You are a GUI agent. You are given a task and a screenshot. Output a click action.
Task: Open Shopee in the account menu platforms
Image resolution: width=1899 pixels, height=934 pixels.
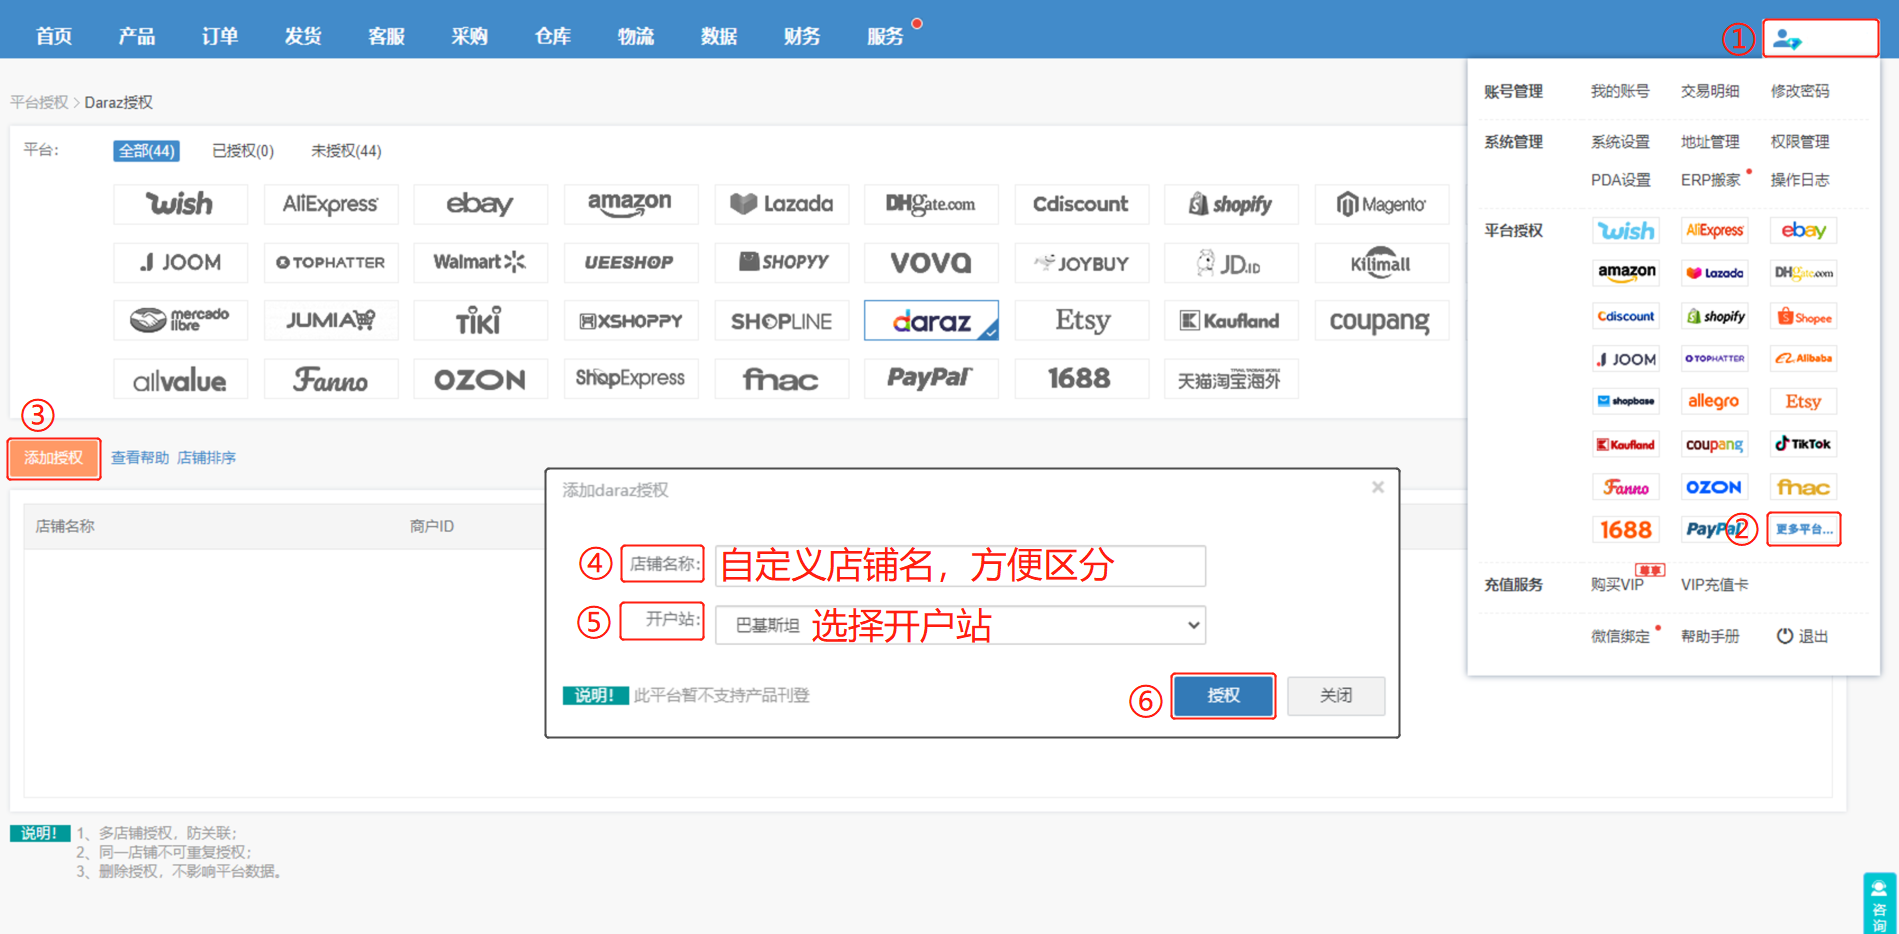(1804, 317)
